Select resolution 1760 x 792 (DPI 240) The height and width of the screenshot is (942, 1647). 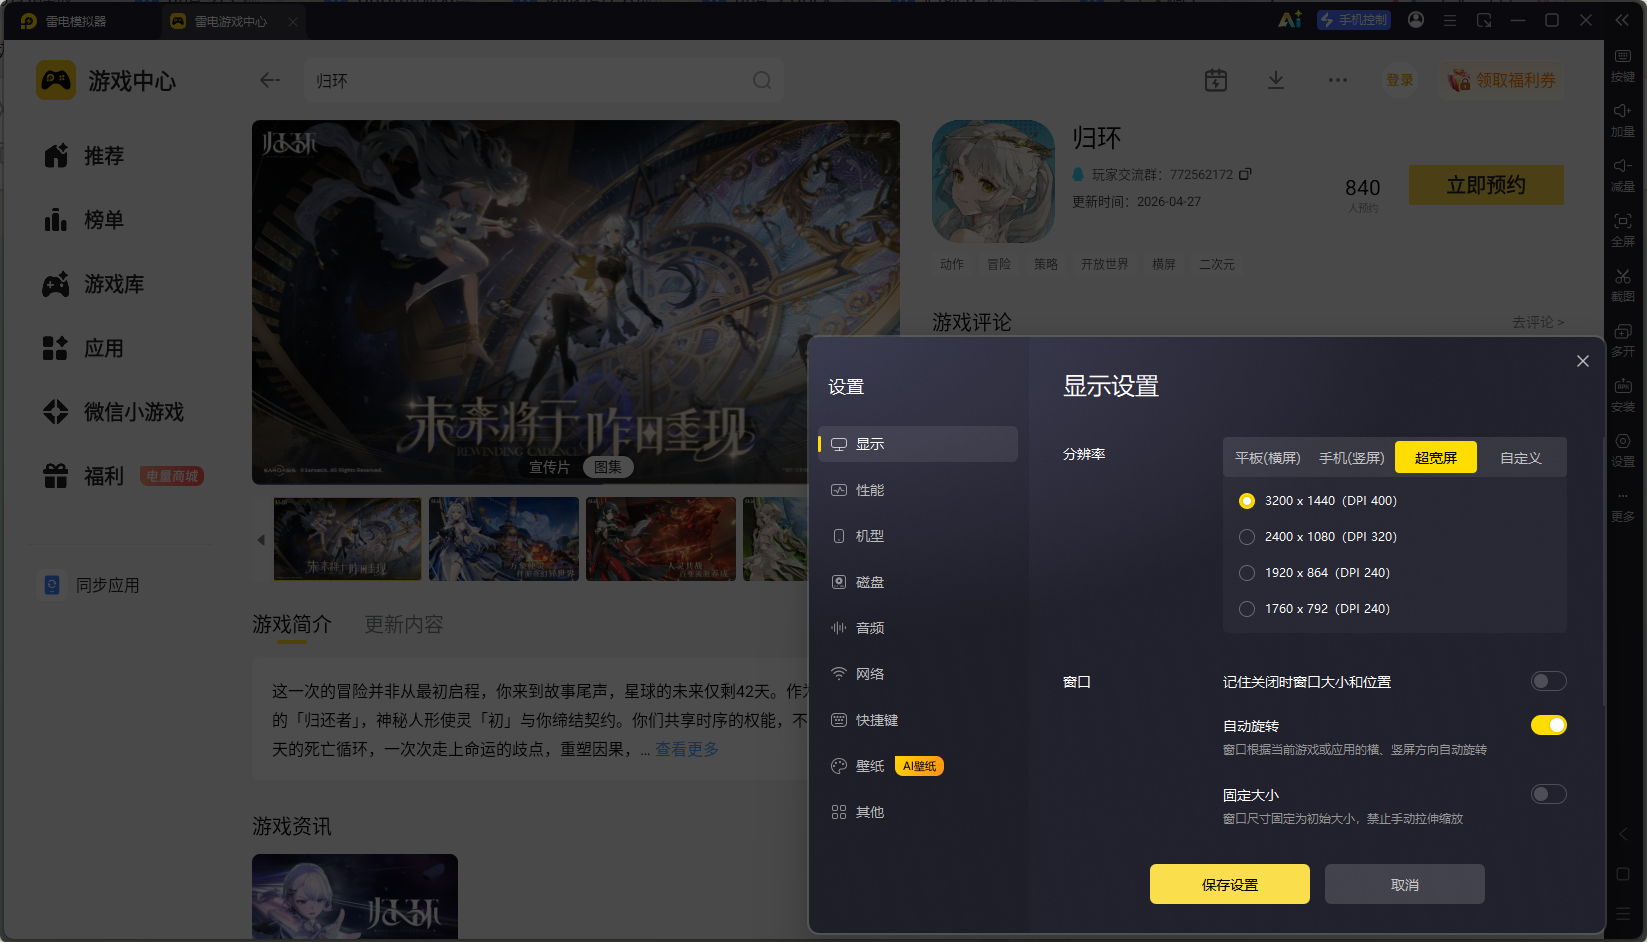(x=1247, y=609)
